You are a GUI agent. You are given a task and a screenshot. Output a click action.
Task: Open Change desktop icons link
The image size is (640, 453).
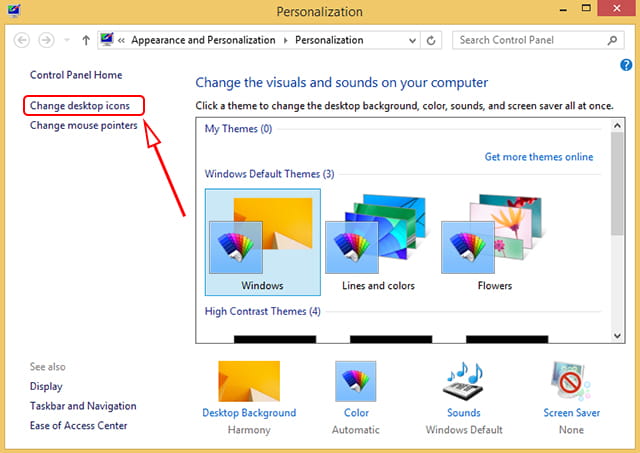coord(80,106)
